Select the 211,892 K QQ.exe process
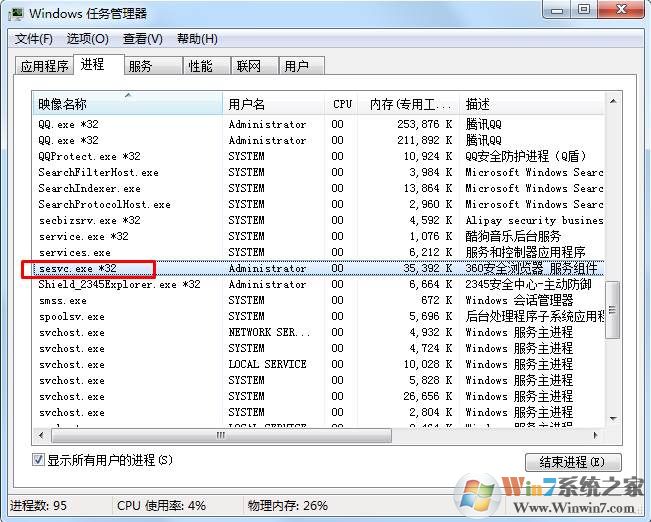This screenshot has width=651, height=522. pyautogui.click(x=318, y=140)
